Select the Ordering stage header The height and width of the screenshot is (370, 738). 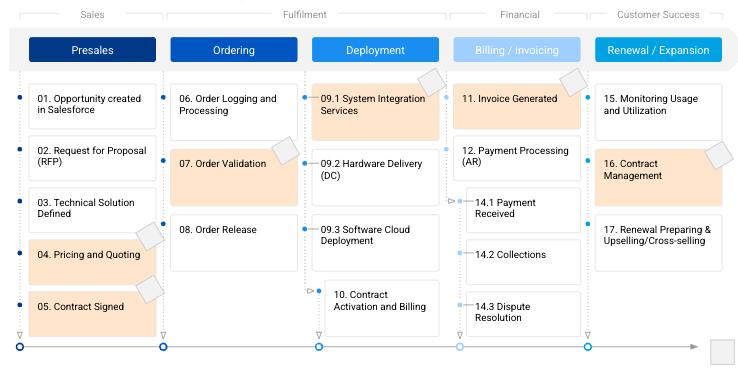(234, 50)
